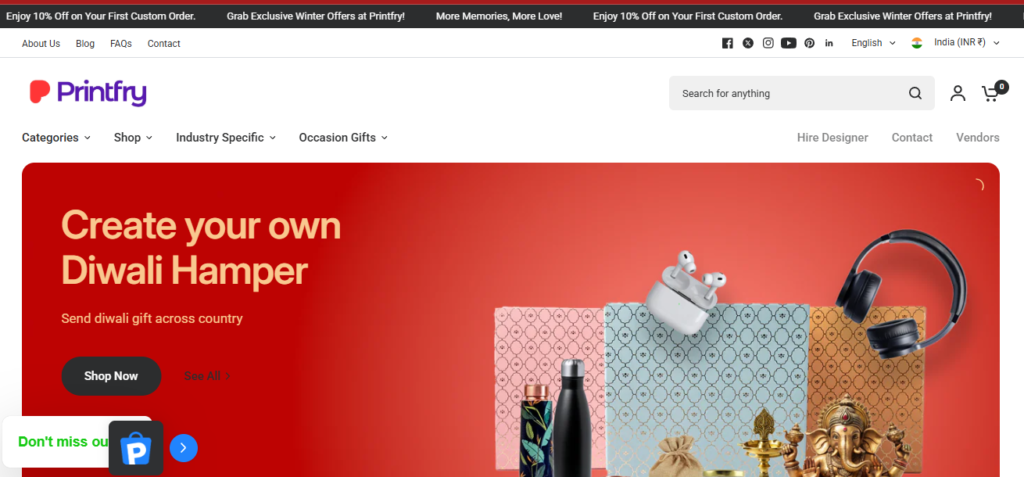Open the Industry Specific menu
The height and width of the screenshot is (477, 1024).
(x=226, y=137)
